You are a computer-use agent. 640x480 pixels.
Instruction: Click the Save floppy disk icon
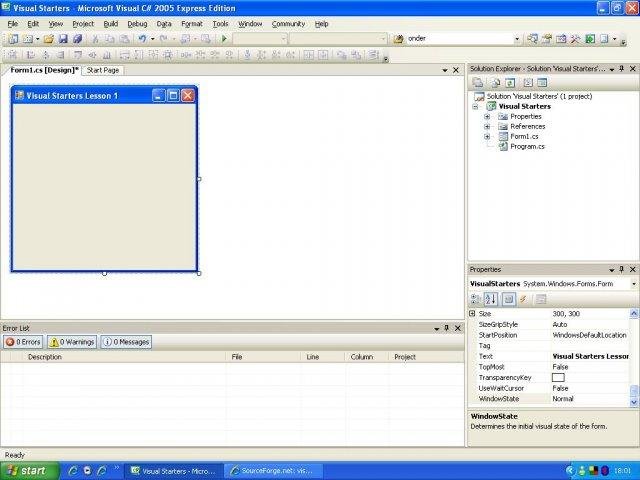pyautogui.click(x=63, y=39)
